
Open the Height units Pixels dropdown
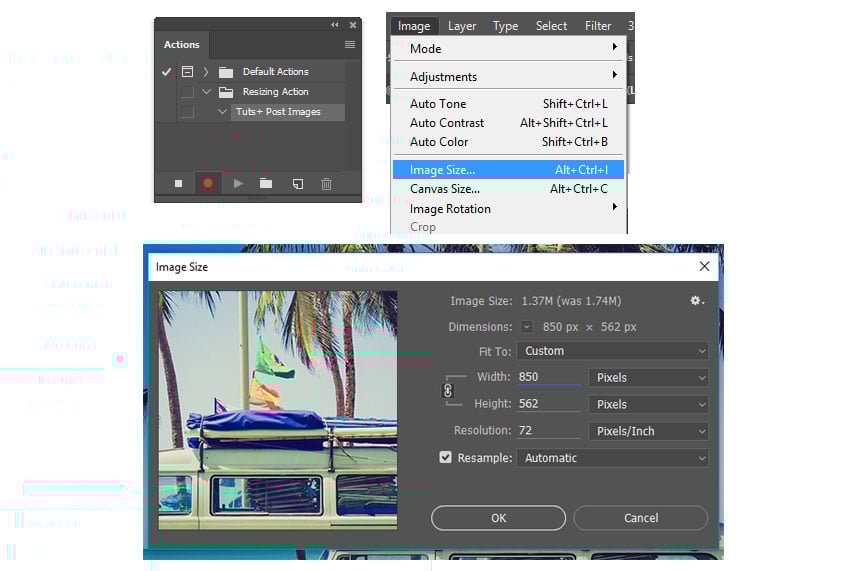coord(648,404)
